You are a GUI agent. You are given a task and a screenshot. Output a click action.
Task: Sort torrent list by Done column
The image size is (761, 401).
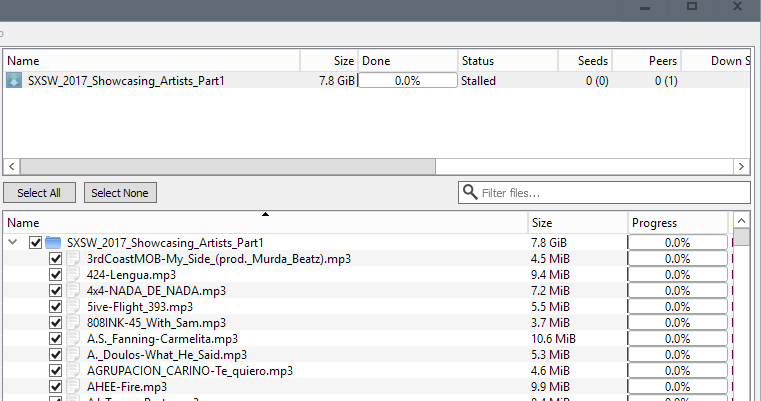point(408,61)
